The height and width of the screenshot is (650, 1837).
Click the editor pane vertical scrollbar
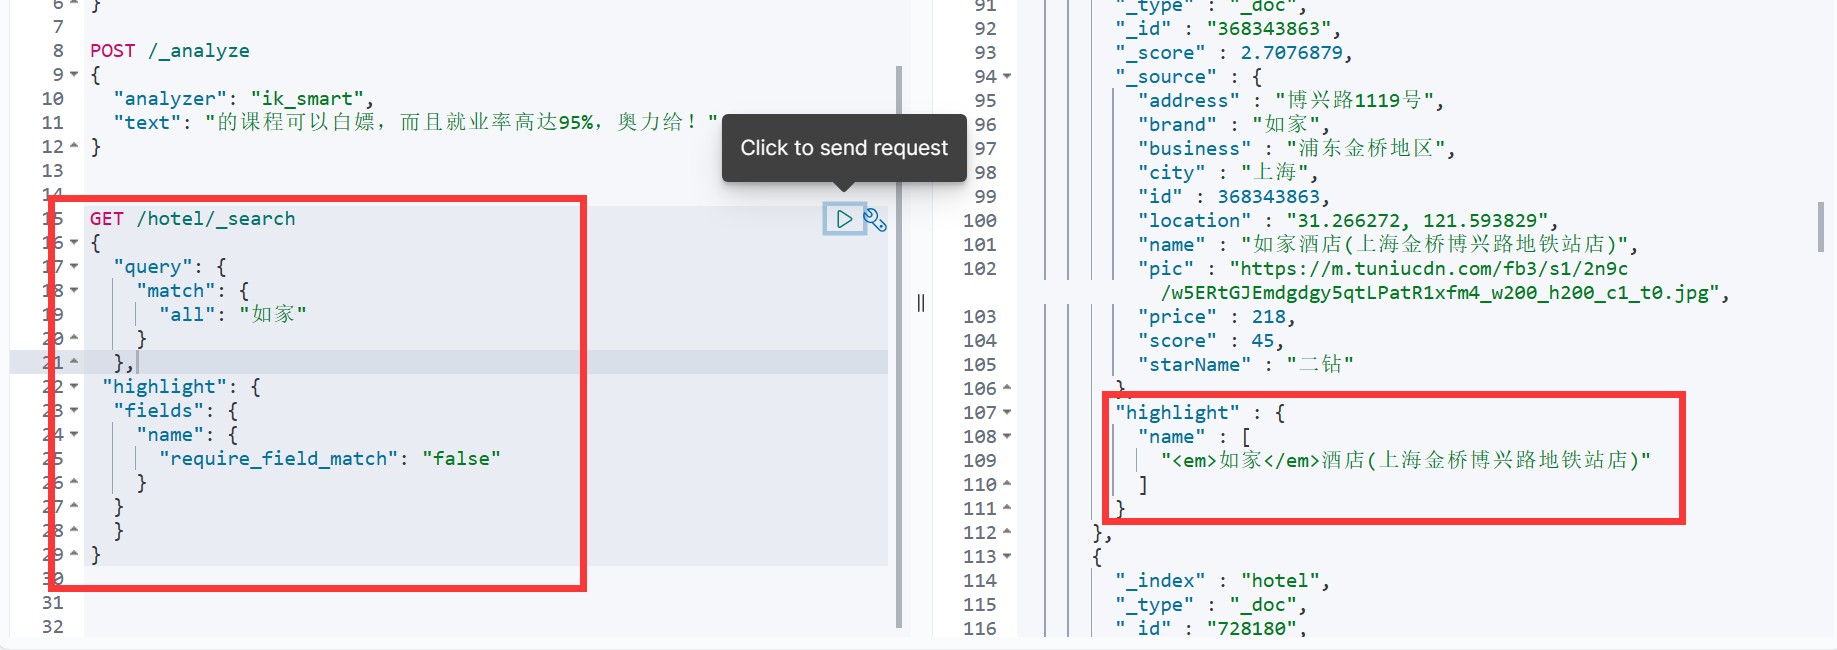click(899, 346)
